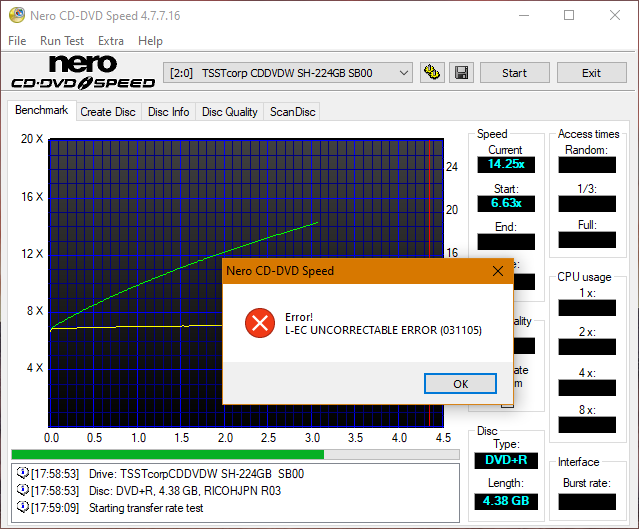Switch to the Disc Info tab
This screenshot has width=639, height=529.
tap(169, 112)
